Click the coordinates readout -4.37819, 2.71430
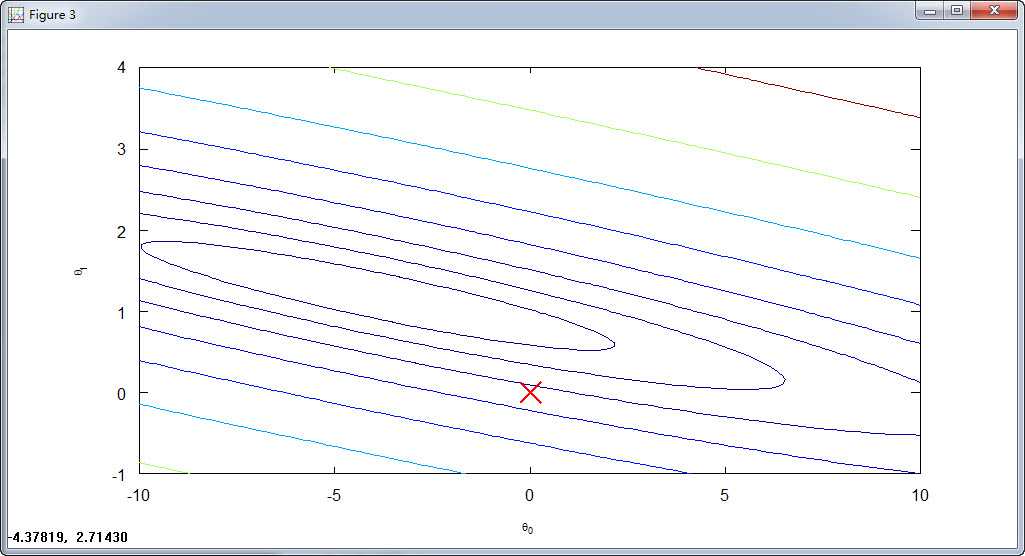 pos(67,537)
